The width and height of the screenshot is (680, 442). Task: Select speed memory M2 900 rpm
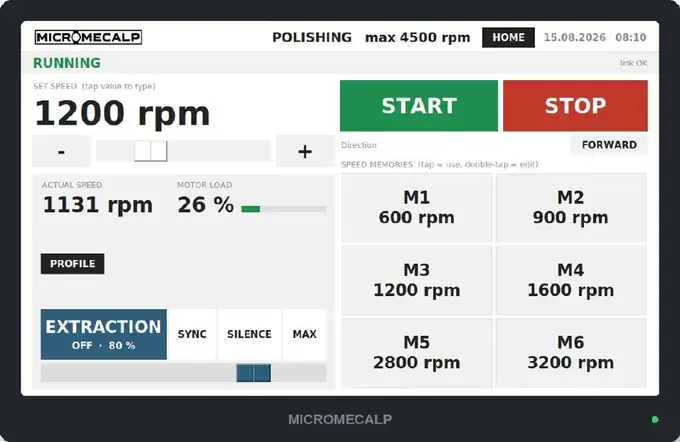click(x=571, y=207)
